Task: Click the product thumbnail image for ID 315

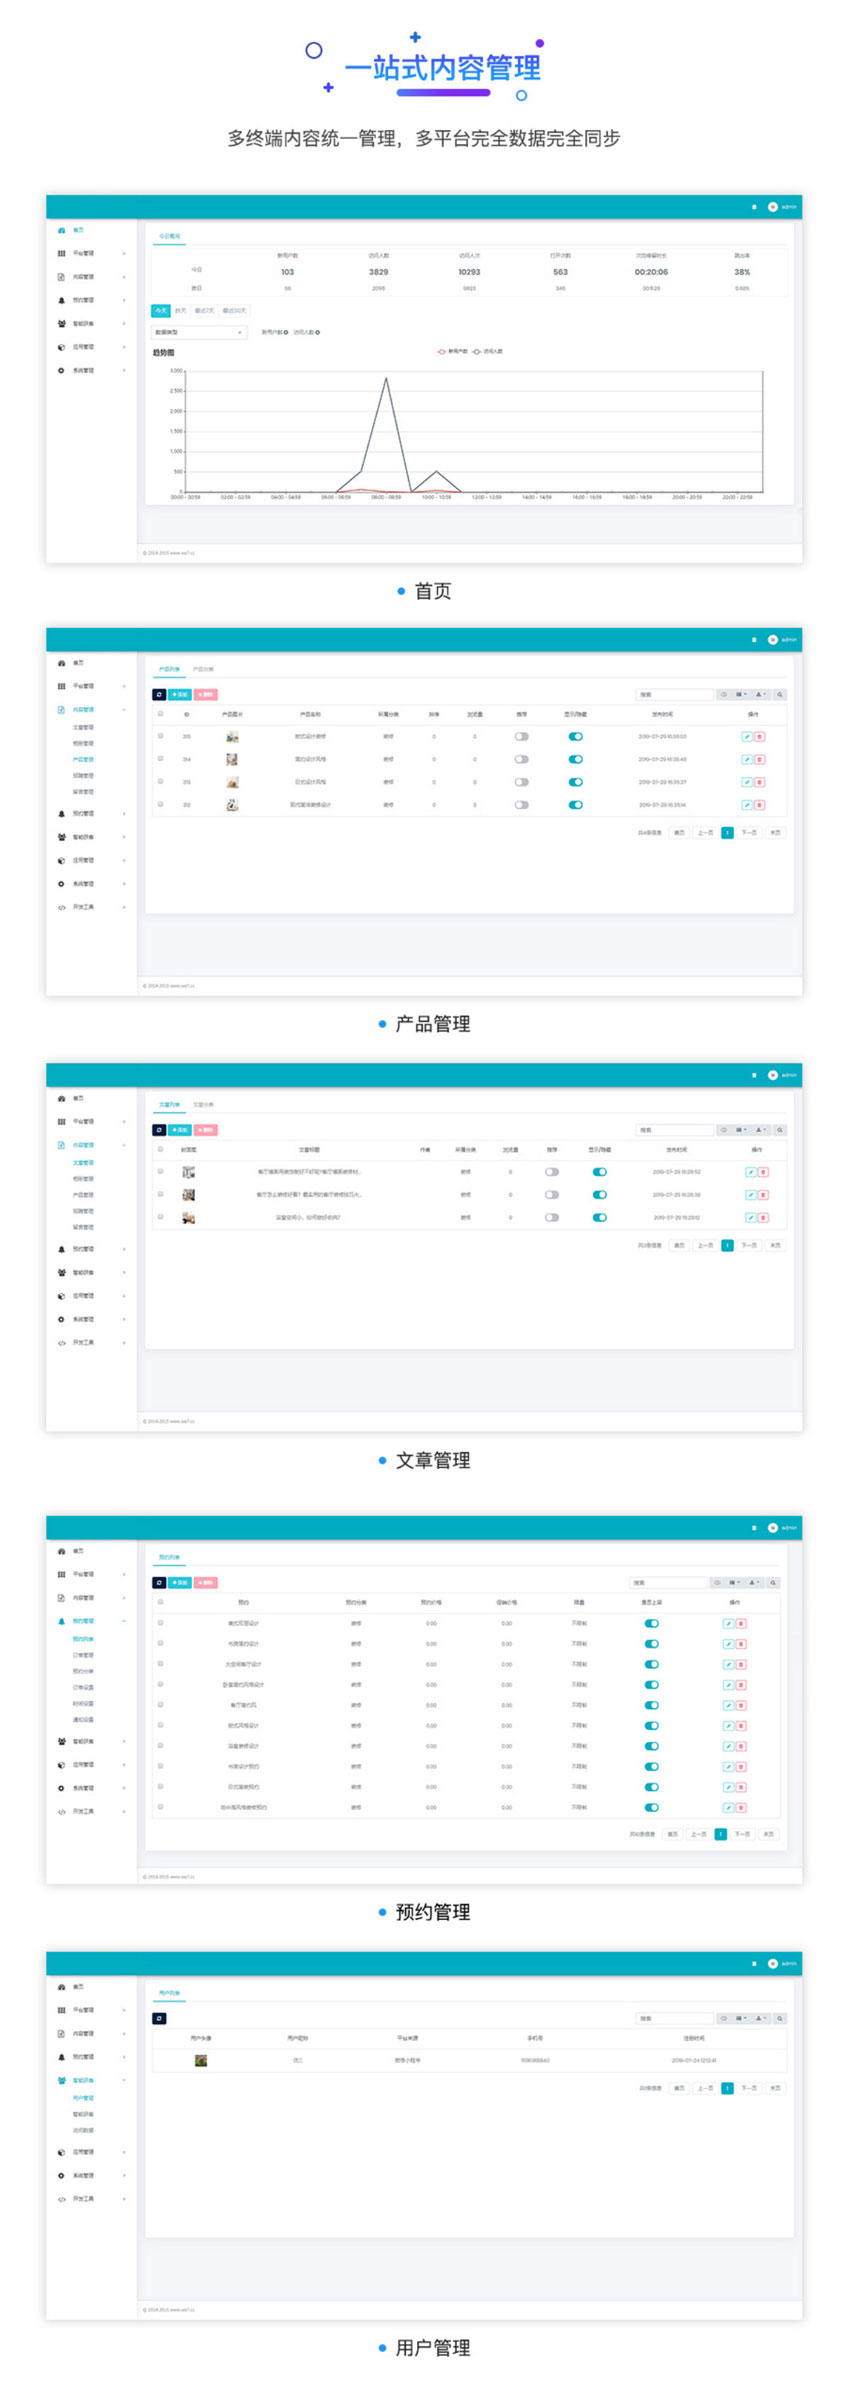Action: [232, 737]
